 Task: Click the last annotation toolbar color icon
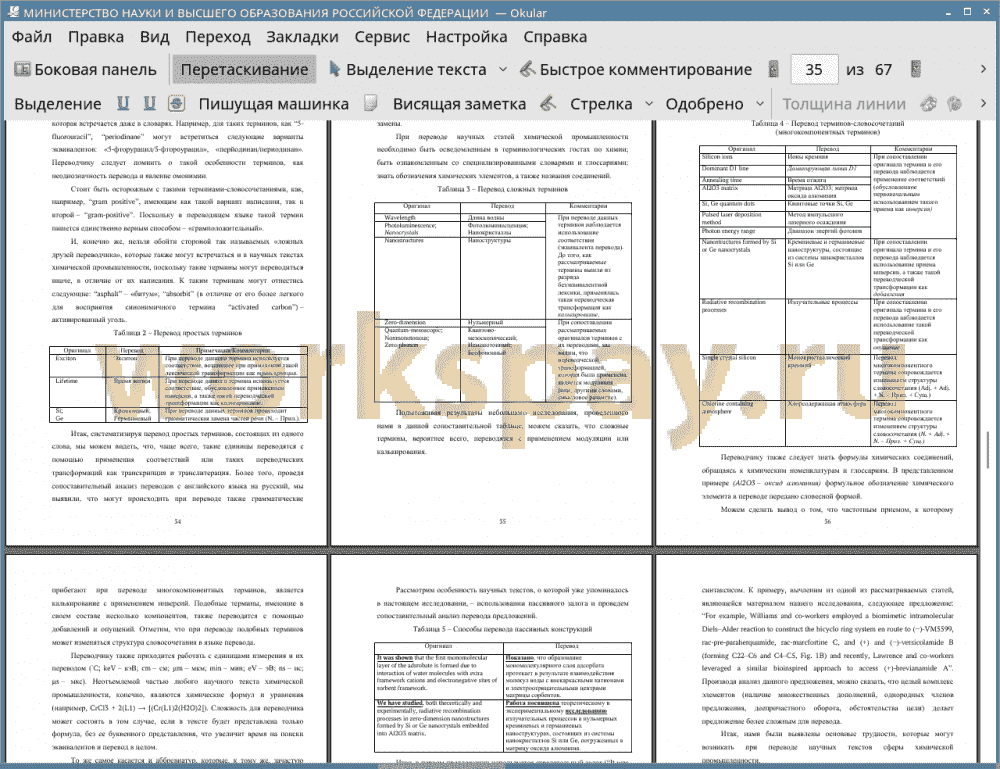[955, 104]
